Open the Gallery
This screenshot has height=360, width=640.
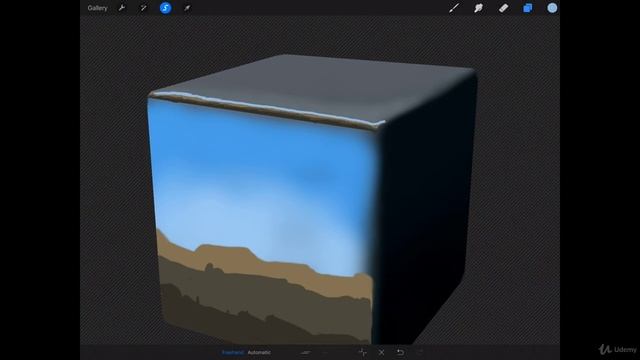(x=97, y=8)
